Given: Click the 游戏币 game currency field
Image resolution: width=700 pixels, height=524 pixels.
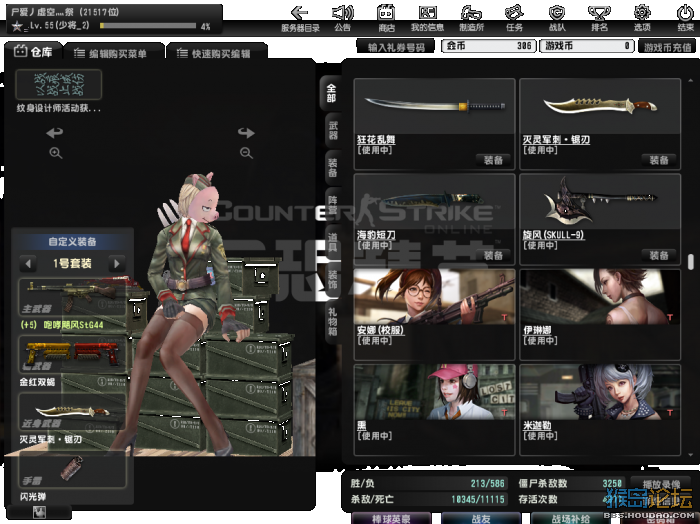Looking at the screenshot, I should pyautogui.click(x=587, y=46).
